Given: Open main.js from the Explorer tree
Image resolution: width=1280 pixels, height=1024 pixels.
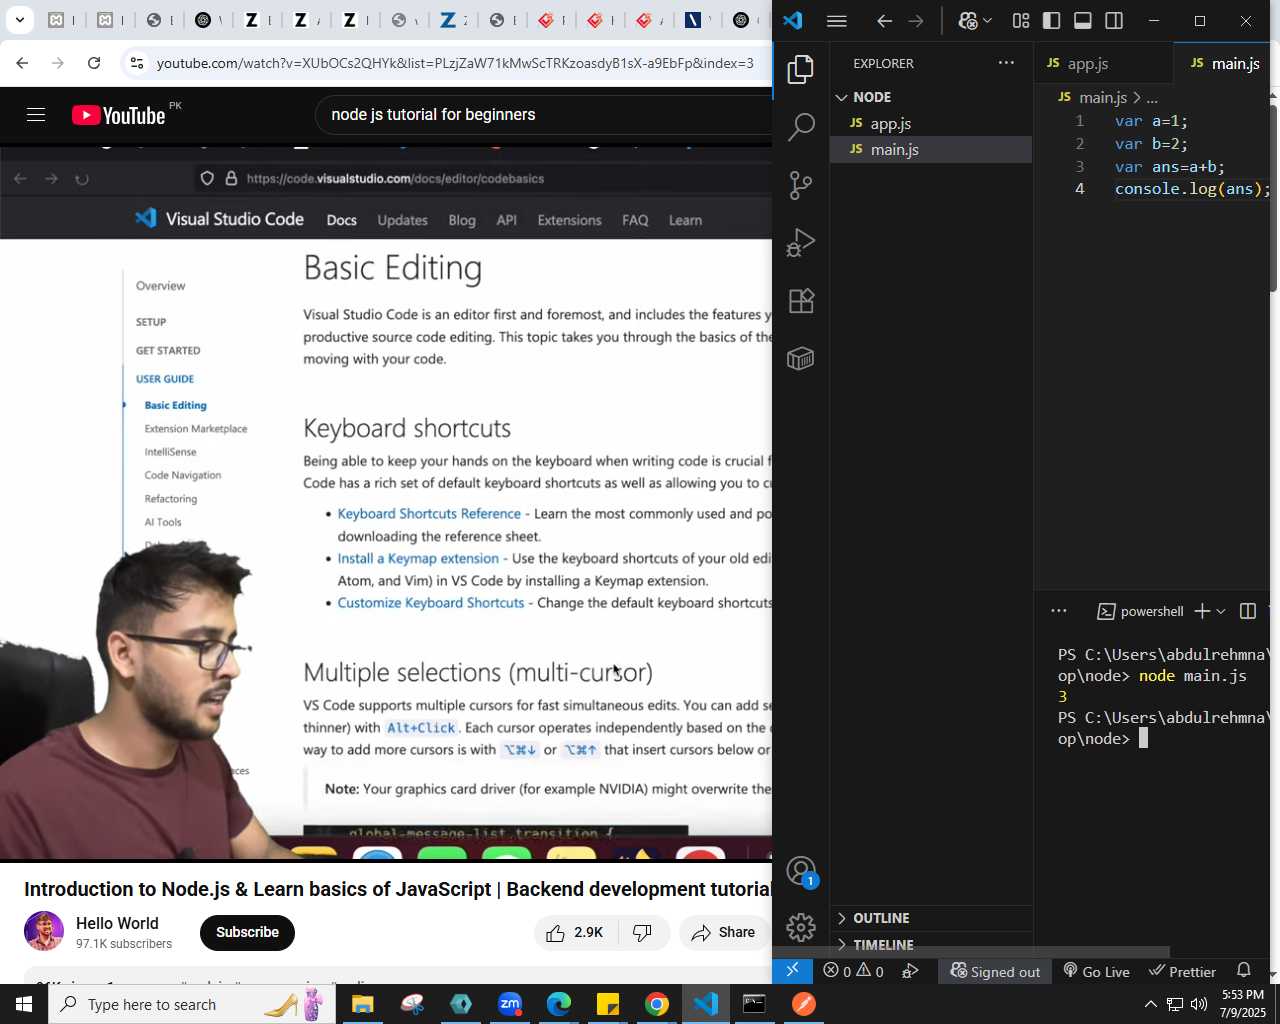Looking at the screenshot, I should click(931, 149).
